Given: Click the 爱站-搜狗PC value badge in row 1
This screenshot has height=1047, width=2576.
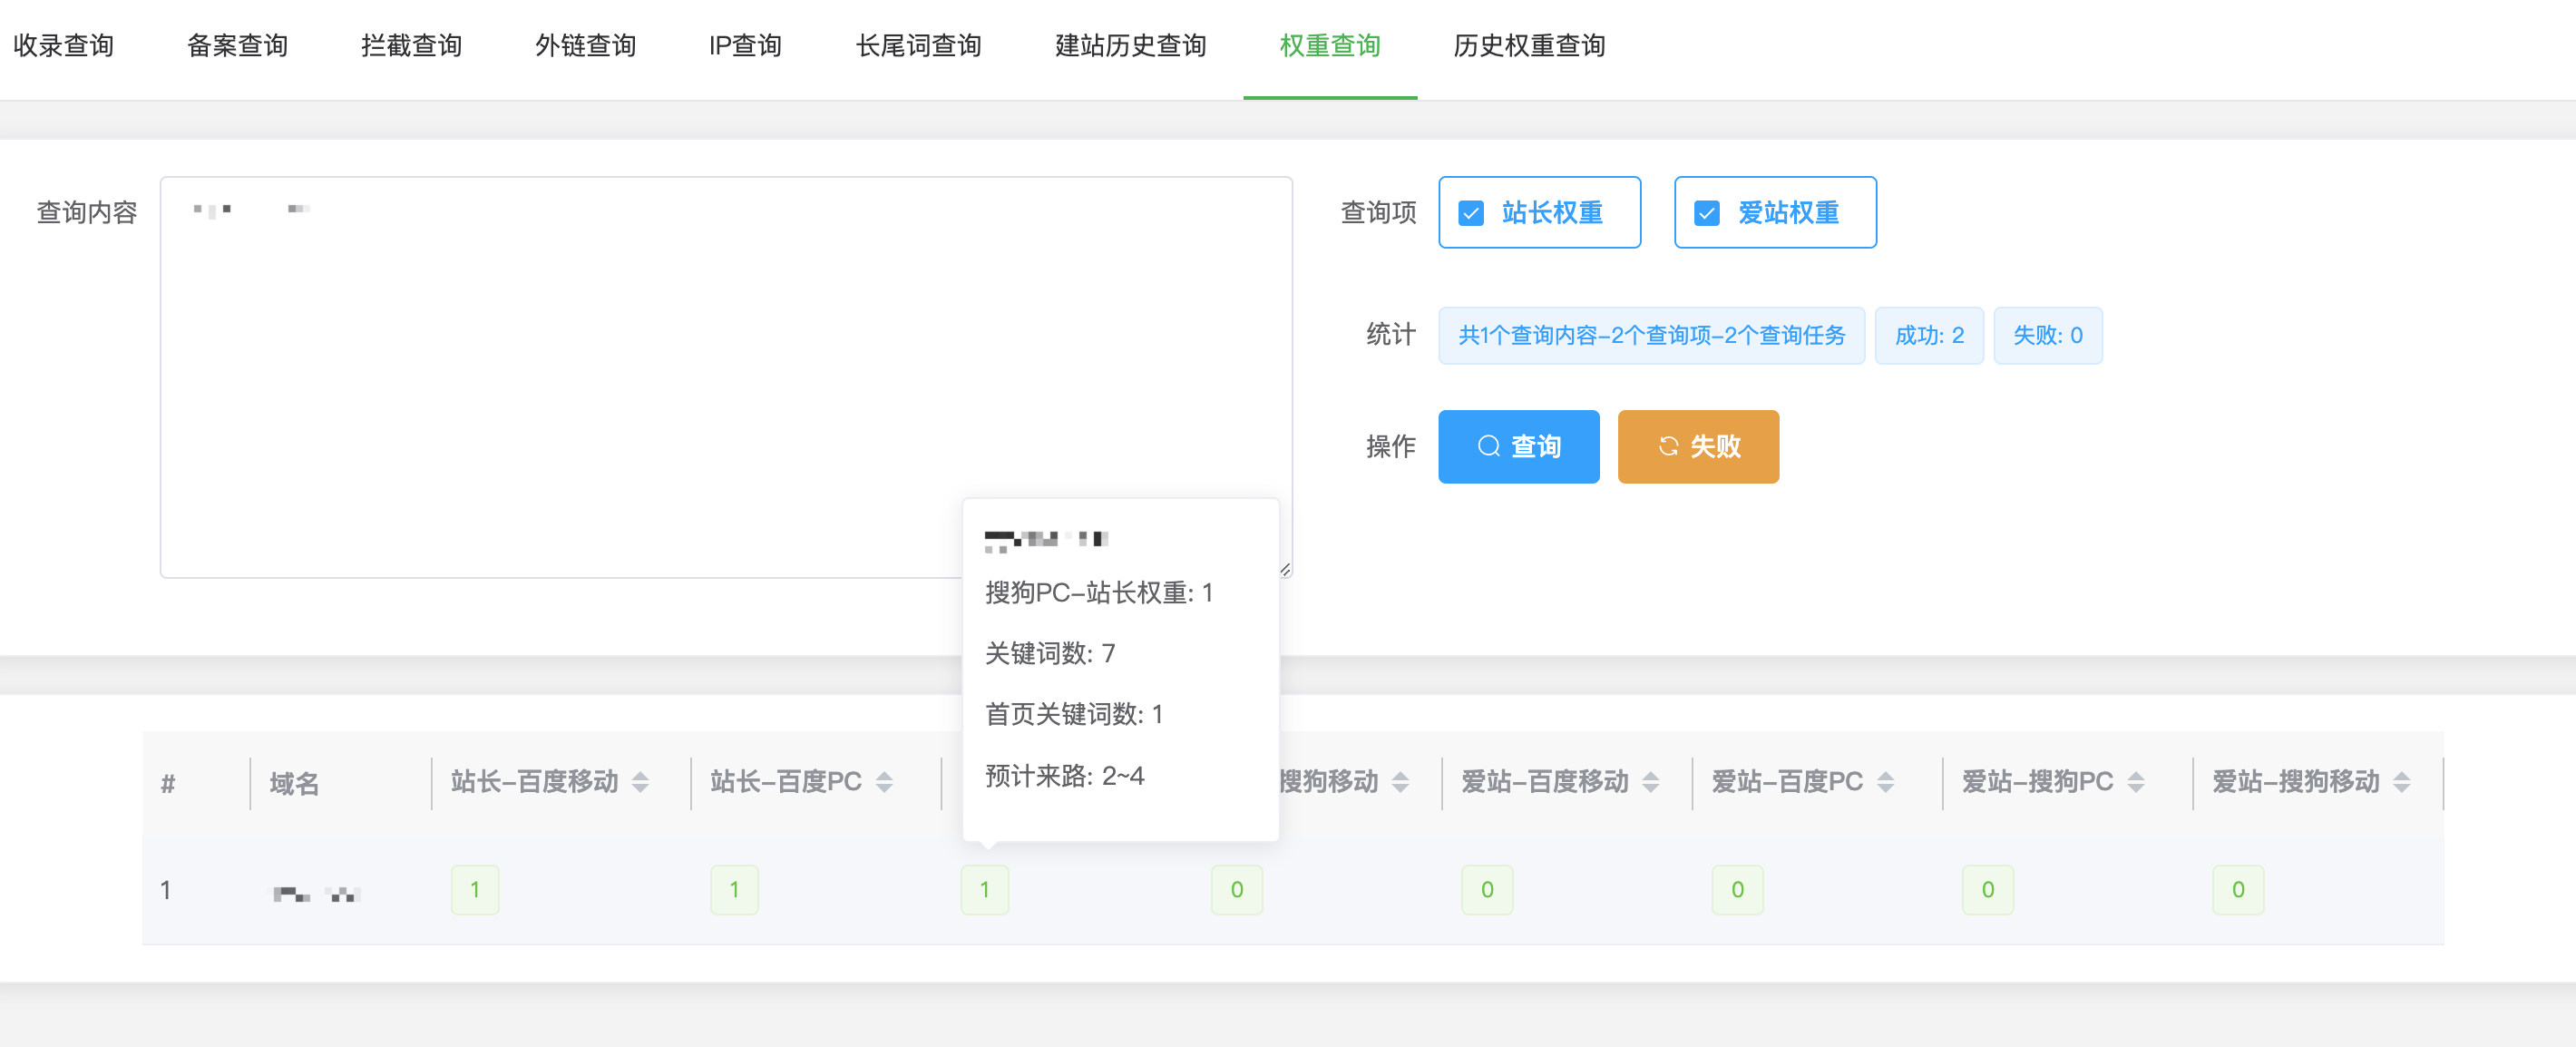Looking at the screenshot, I should click(1988, 890).
